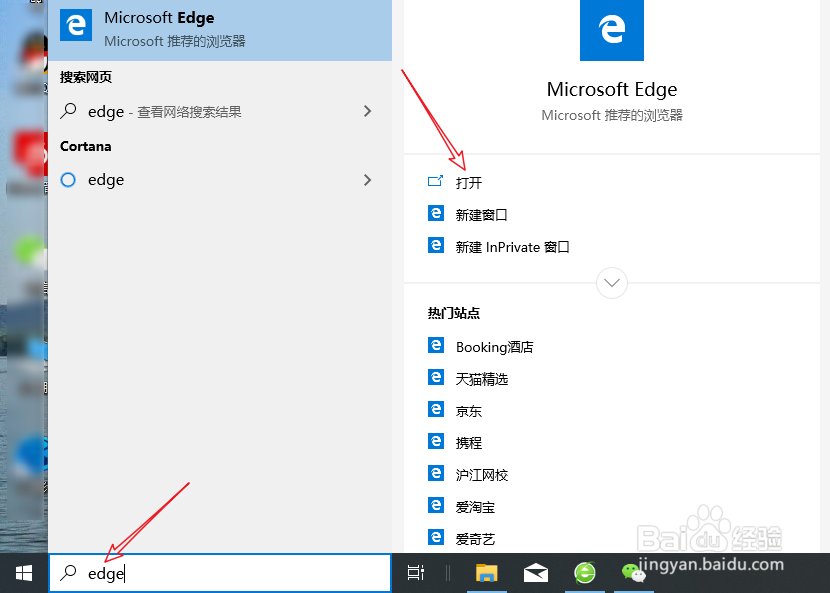The height and width of the screenshot is (593, 830).
Task: Click the open-window icon beside 打开
Action: (x=435, y=182)
